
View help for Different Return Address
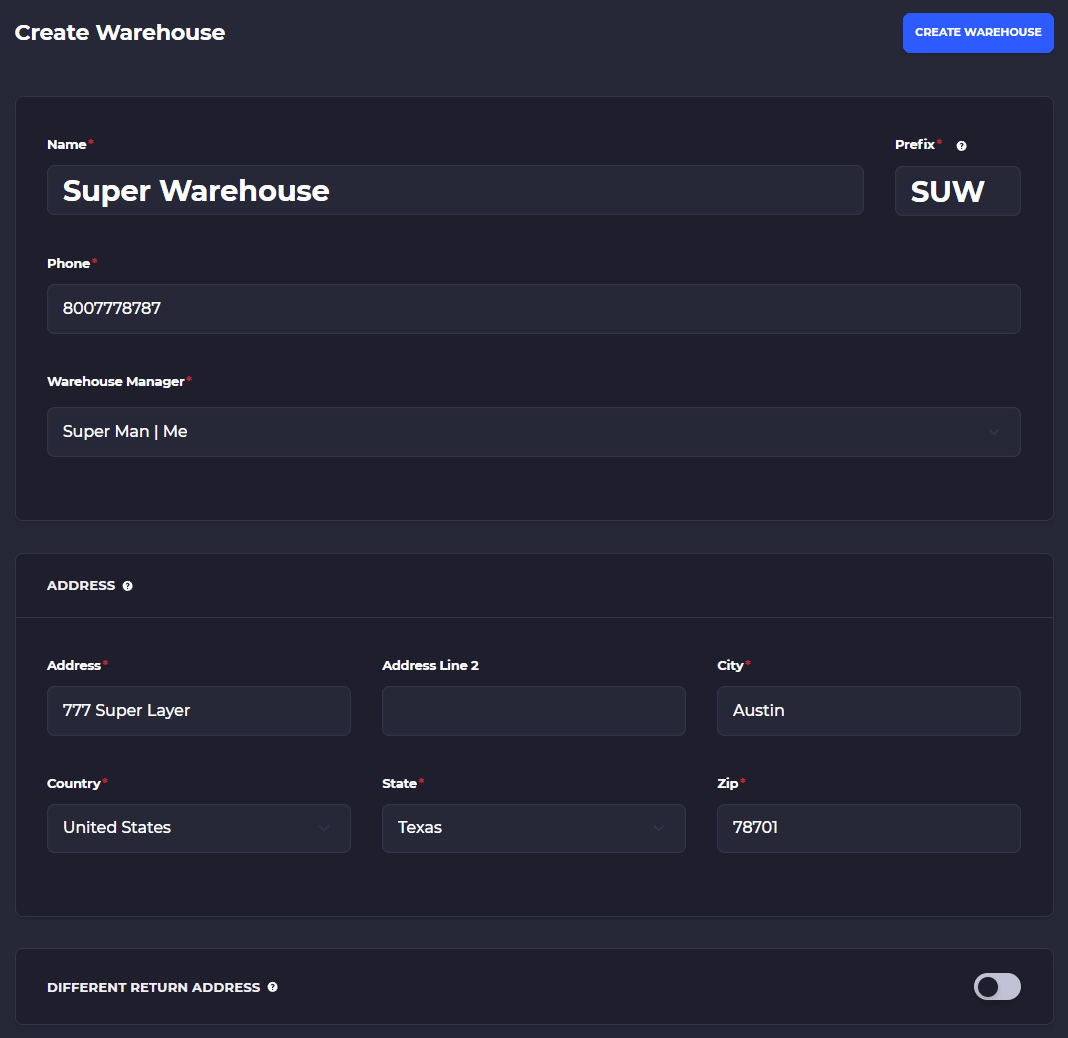coord(272,987)
